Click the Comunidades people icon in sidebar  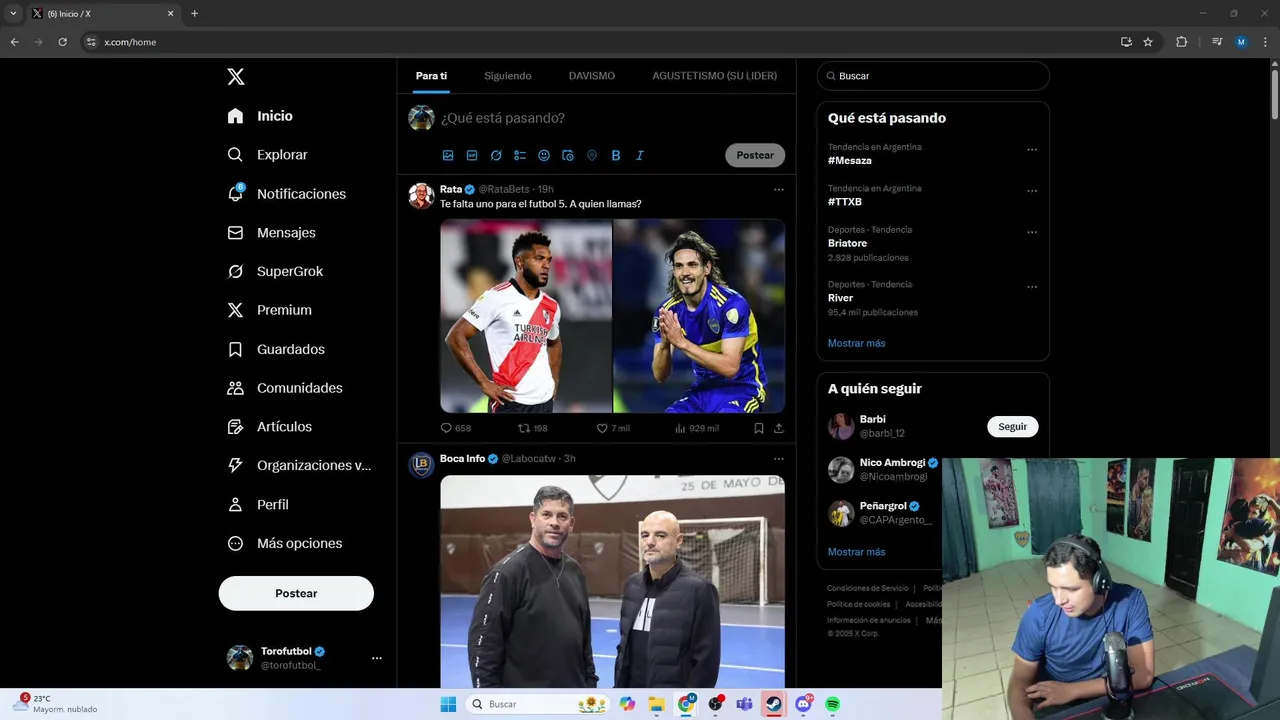(x=235, y=388)
